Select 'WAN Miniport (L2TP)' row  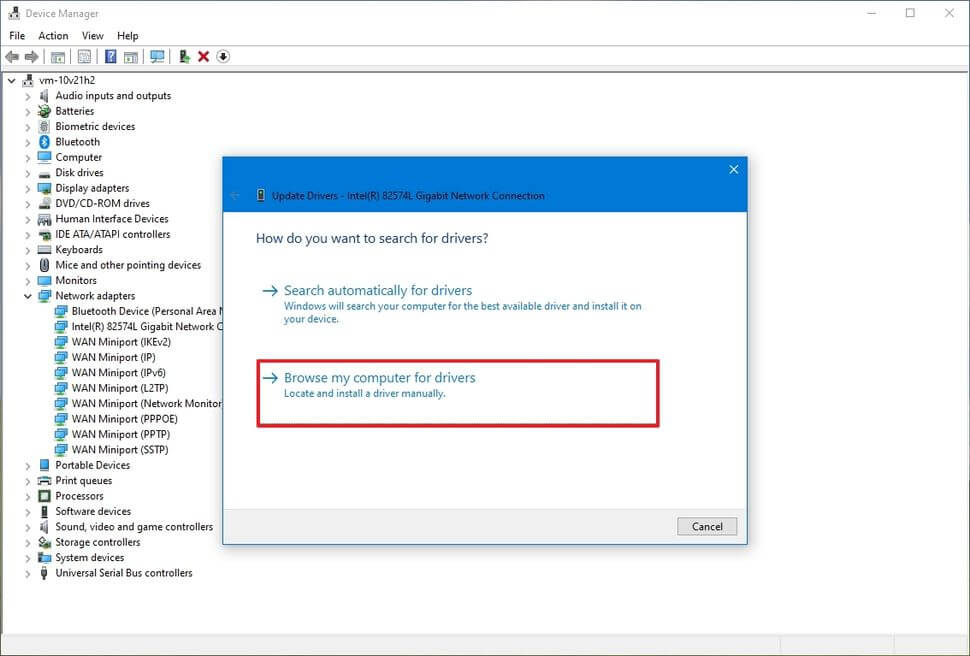(111, 389)
